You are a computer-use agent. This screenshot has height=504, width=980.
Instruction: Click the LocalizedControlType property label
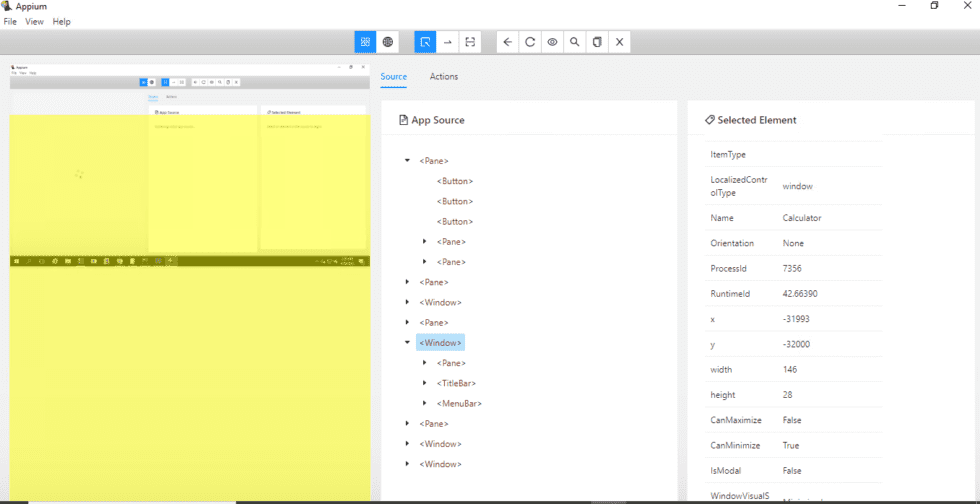pyautogui.click(x=738, y=186)
